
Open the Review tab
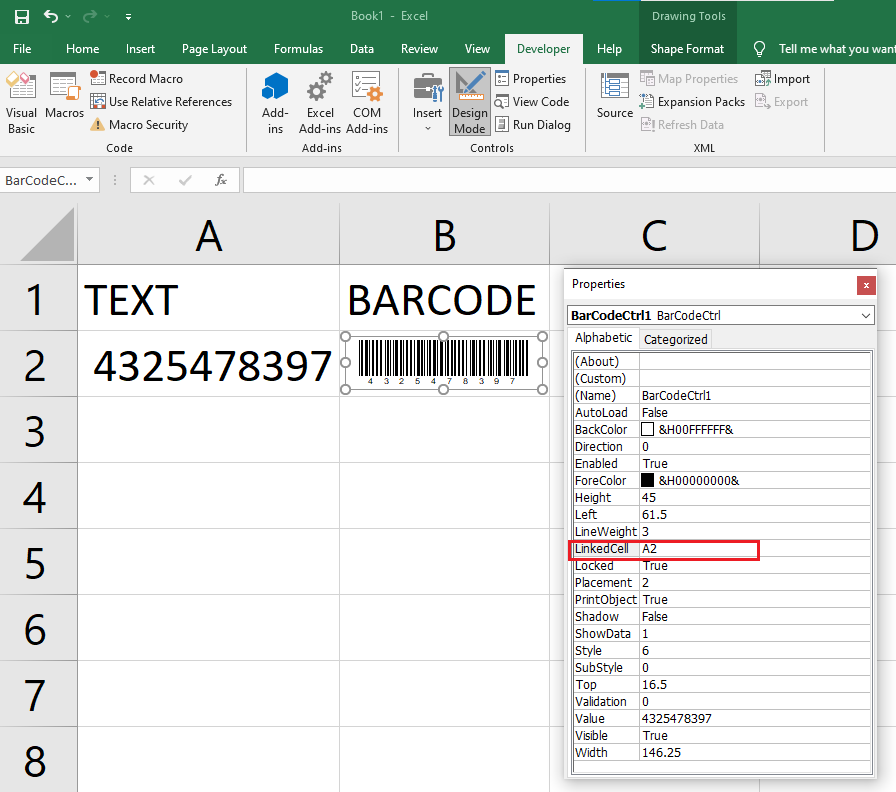click(x=419, y=49)
